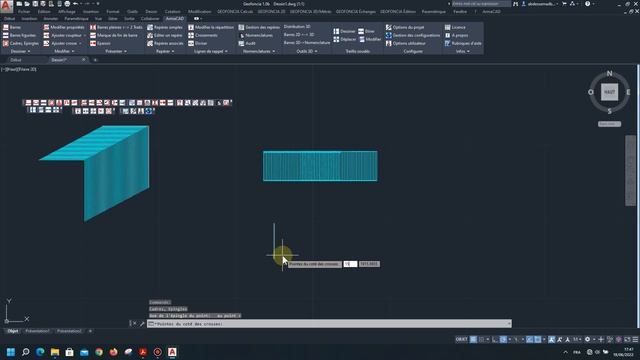Click the new drawing tab plus button
Viewport: 640px width, 360px height.
95,60
